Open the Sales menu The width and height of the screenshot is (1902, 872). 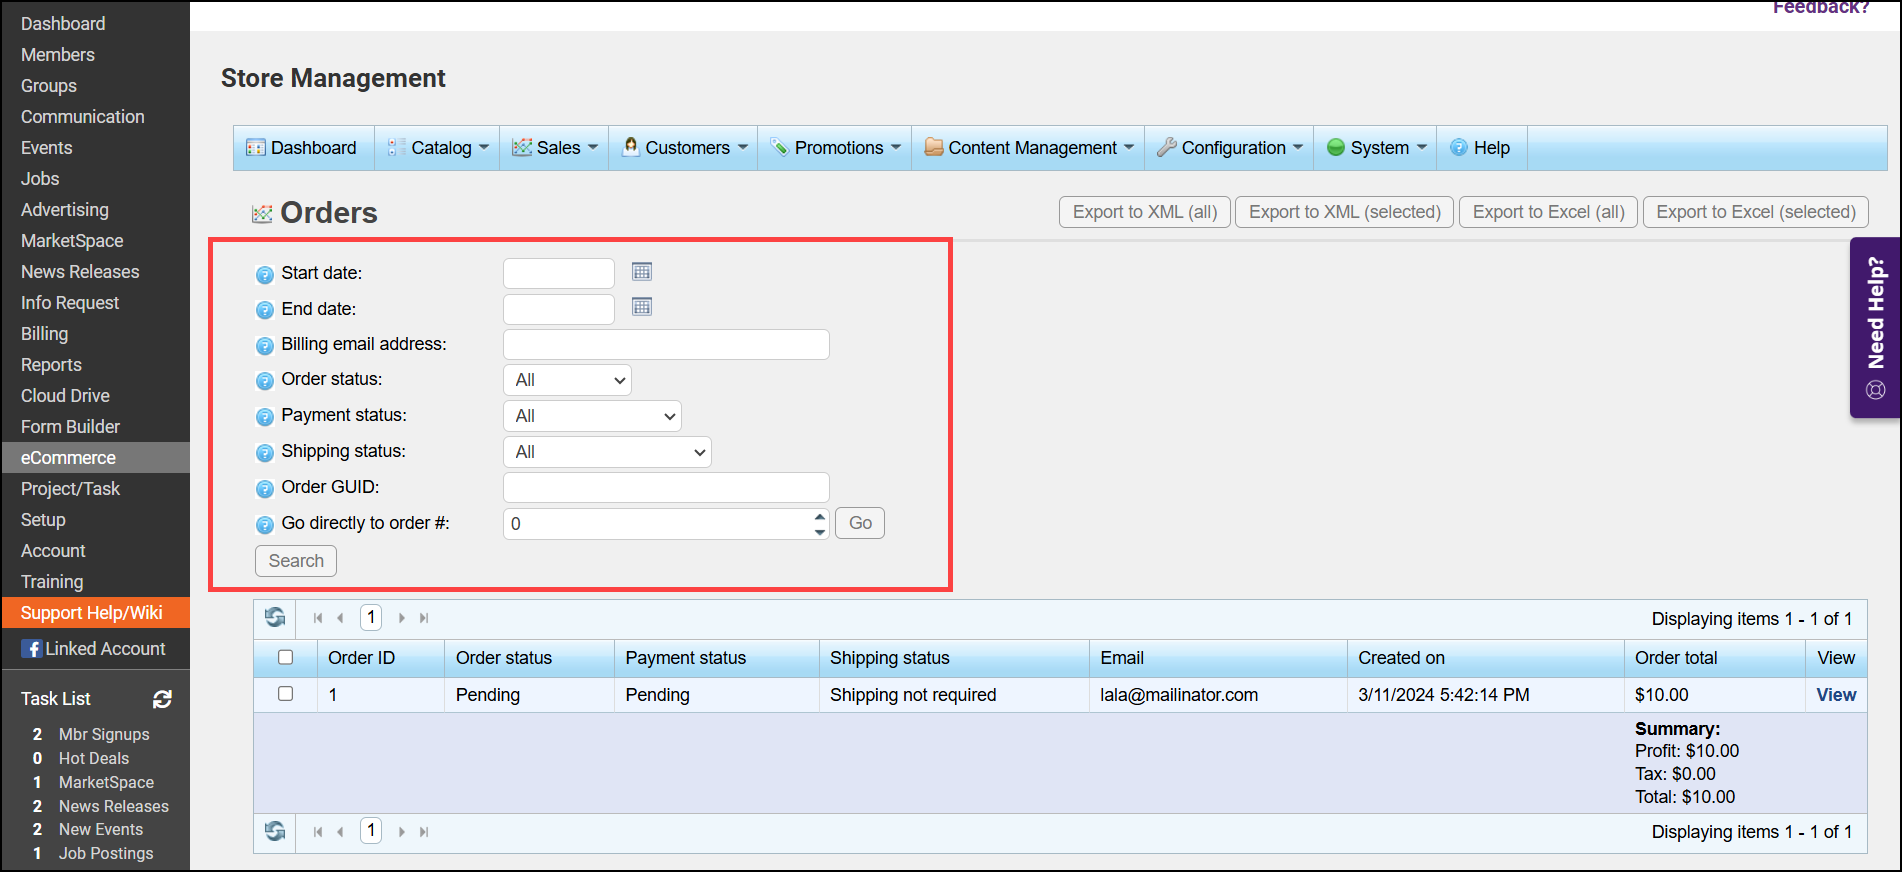556,148
